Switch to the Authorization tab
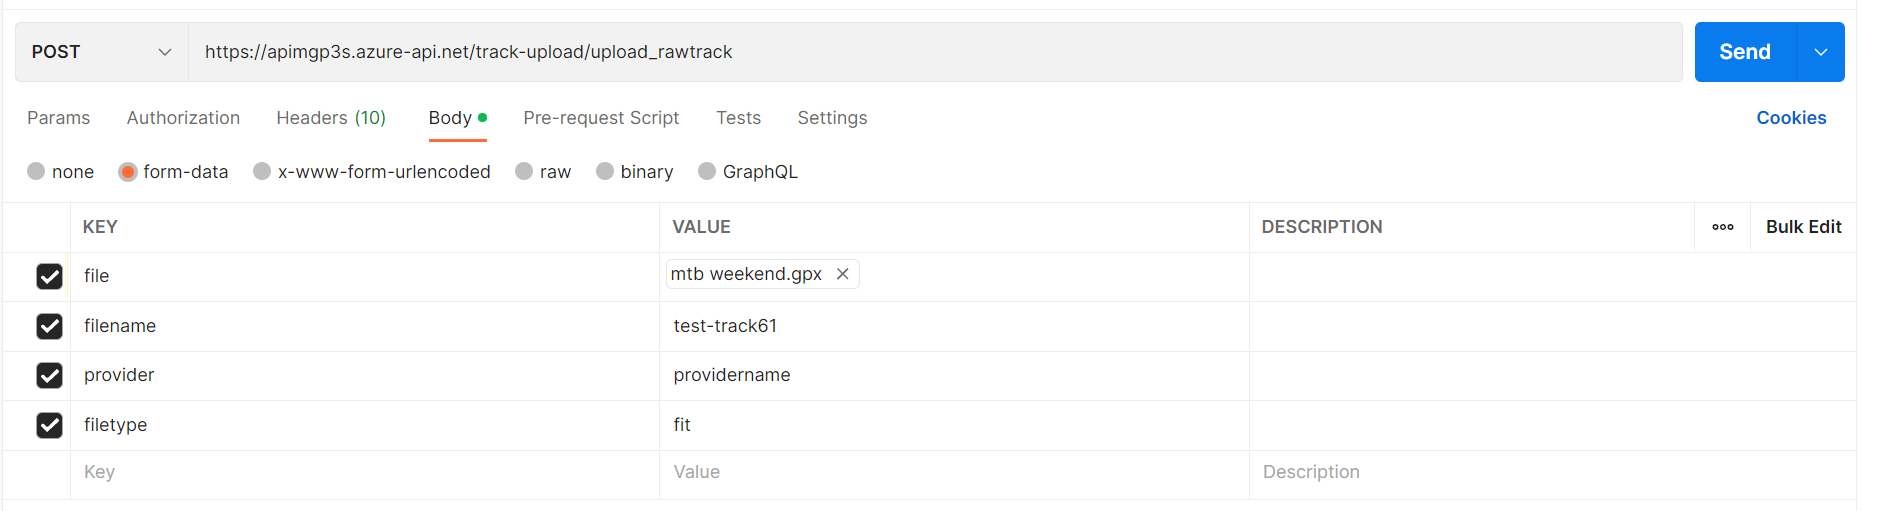The width and height of the screenshot is (1881, 511). tap(183, 118)
